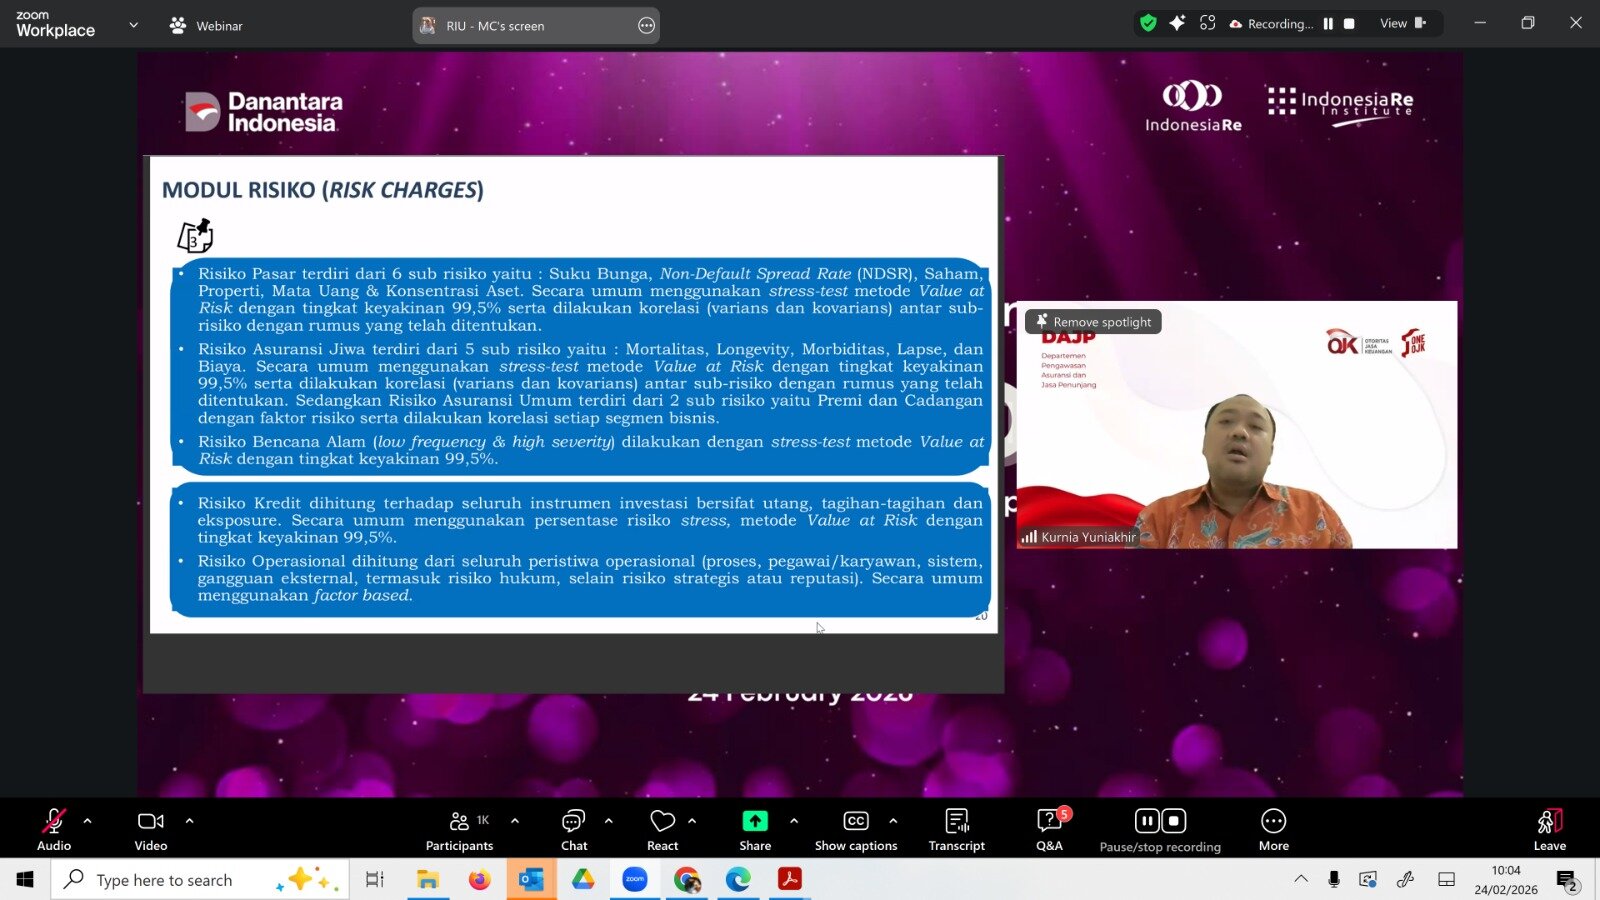Open the More options menu
This screenshot has width=1600, height=900.
(x=1273, y=829)
